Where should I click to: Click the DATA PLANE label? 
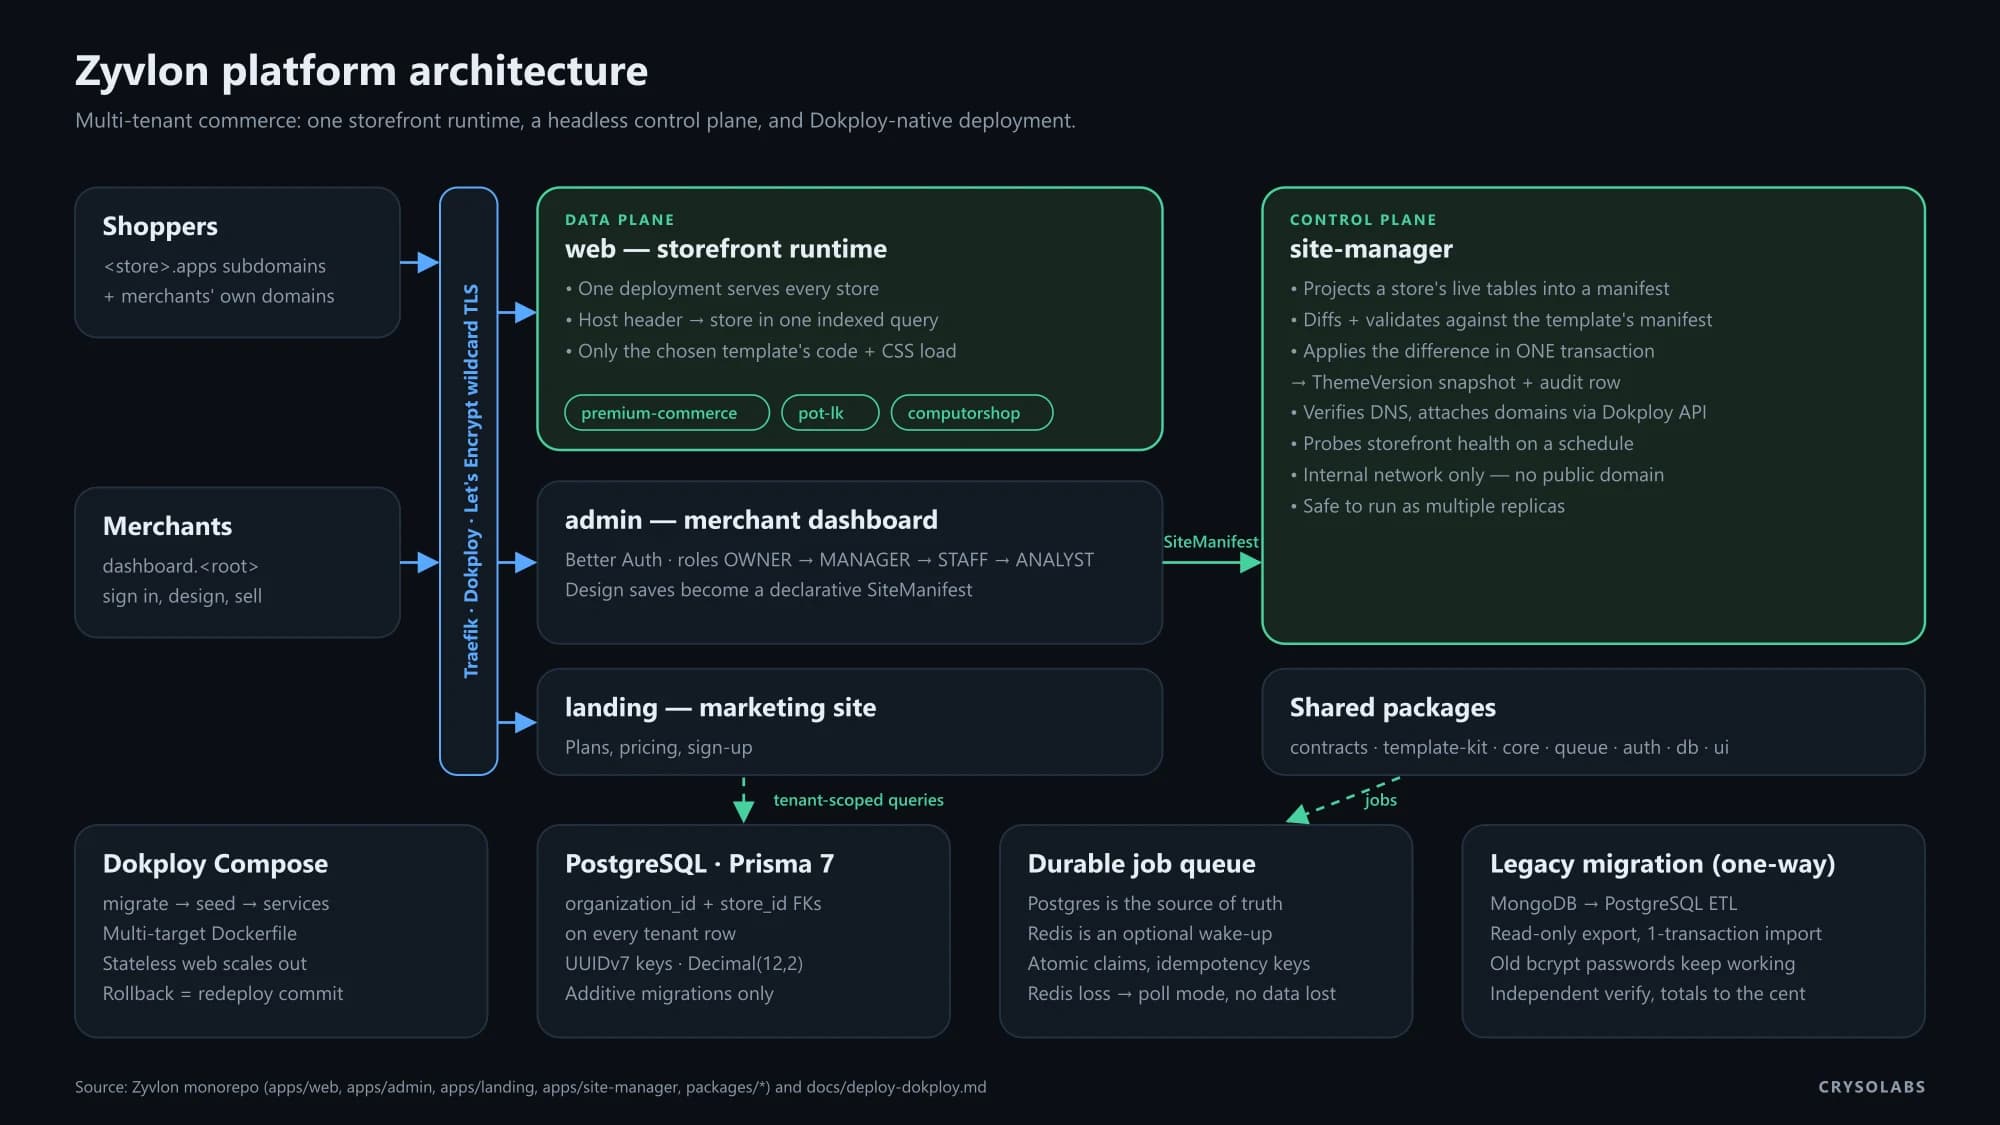620,220
